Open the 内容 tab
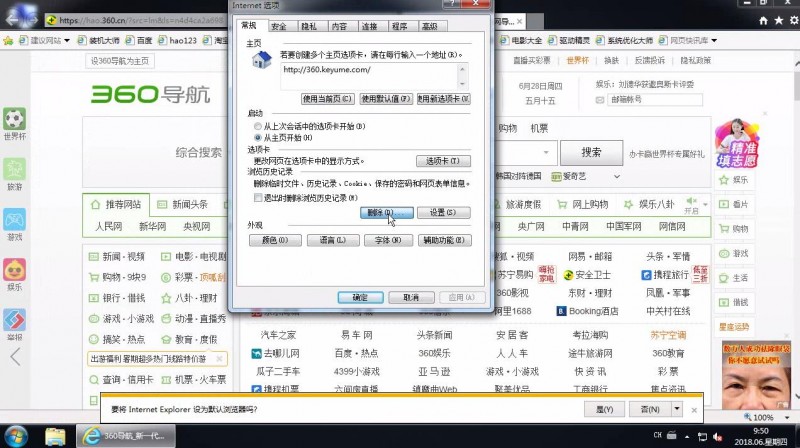The width and height of the screenshot is (800, 448). pyautogui.click(x=339, y=27)
